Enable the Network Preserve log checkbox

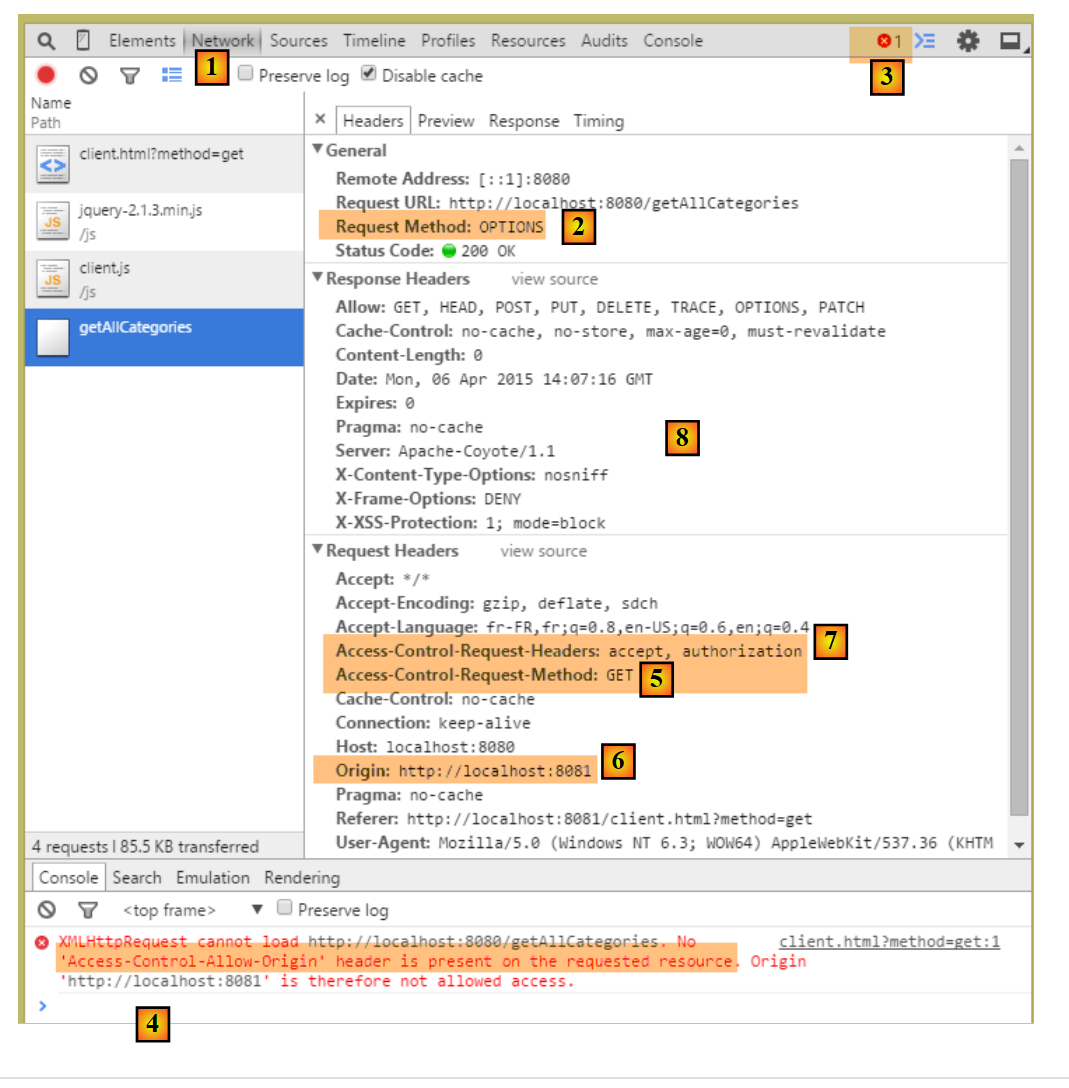(246, 74)
